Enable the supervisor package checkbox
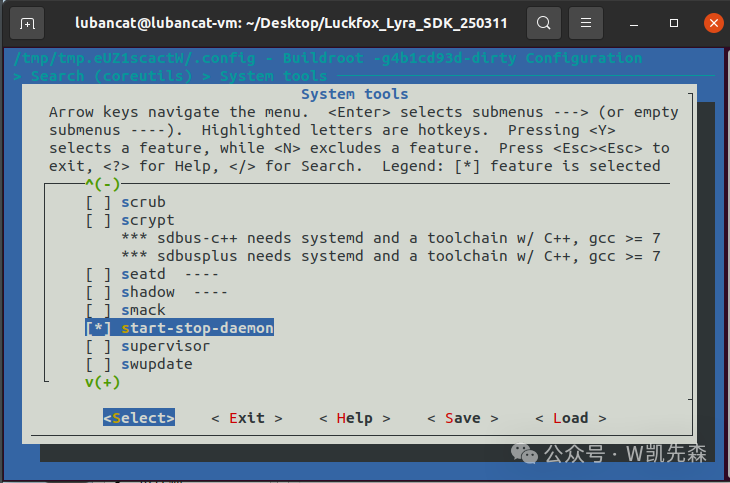This screenshot has height=483, width=730. click(x=99, y=346)
